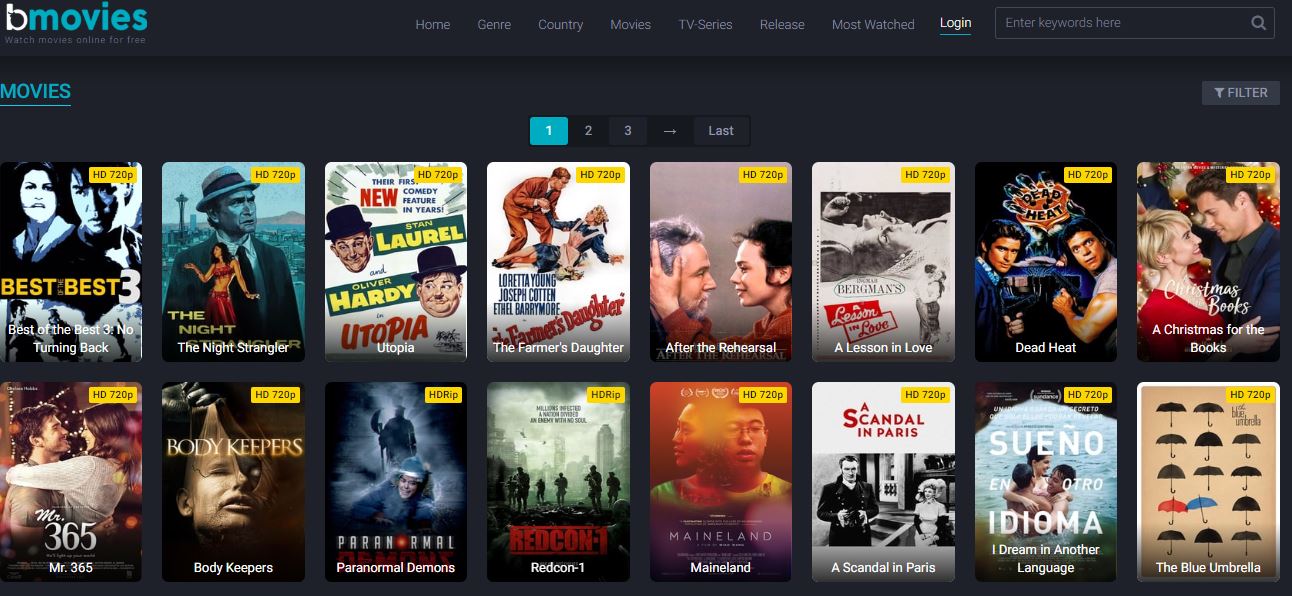1292x596 pixels.
Task: Click the HD 720p badge on Maineland
Action: [x=763, y=395]
